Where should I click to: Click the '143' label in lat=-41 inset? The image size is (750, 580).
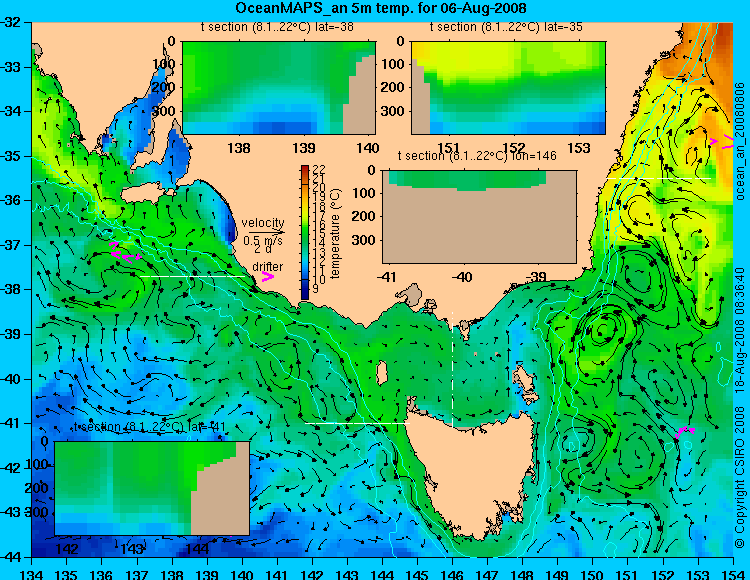pos(132,549)
